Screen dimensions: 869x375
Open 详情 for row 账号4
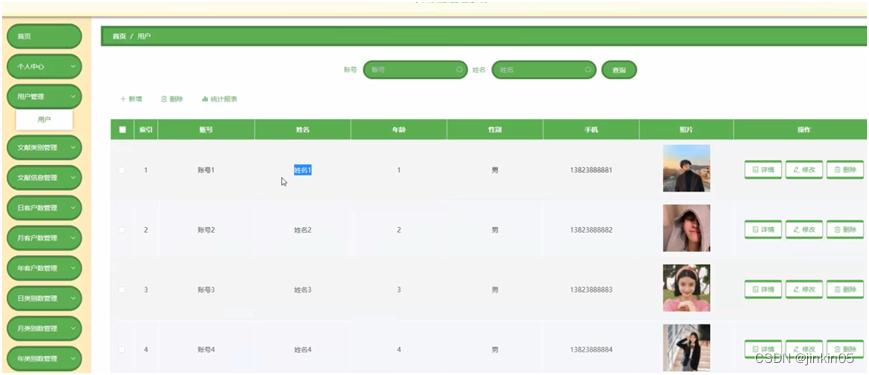(x=763, y=349)
